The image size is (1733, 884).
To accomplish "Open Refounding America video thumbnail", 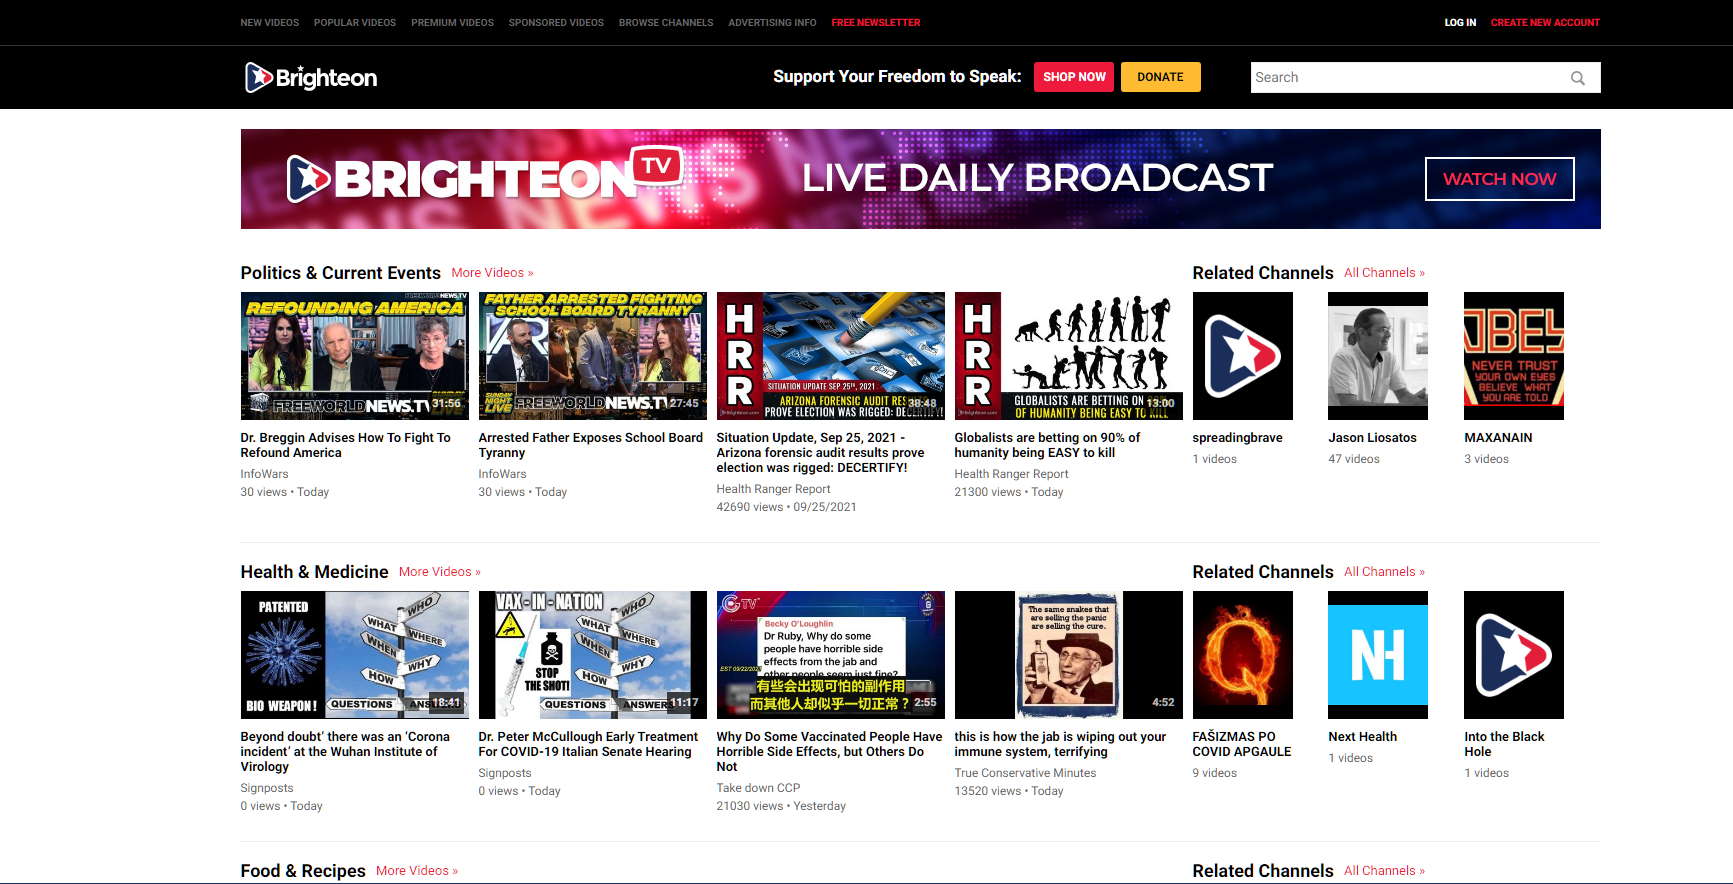I will (x=354, y=356).
